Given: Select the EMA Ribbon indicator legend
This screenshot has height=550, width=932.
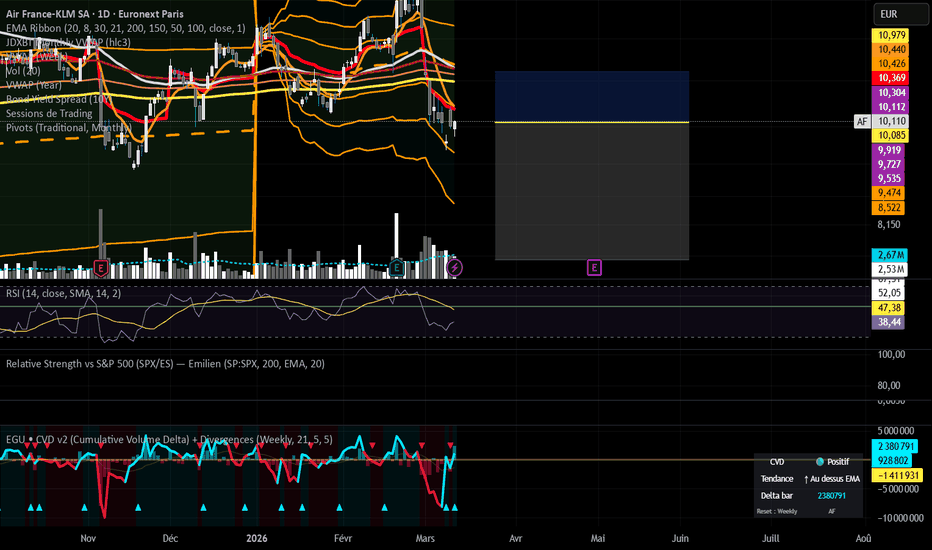Looking at the screenshot, I should coord(125,28).
